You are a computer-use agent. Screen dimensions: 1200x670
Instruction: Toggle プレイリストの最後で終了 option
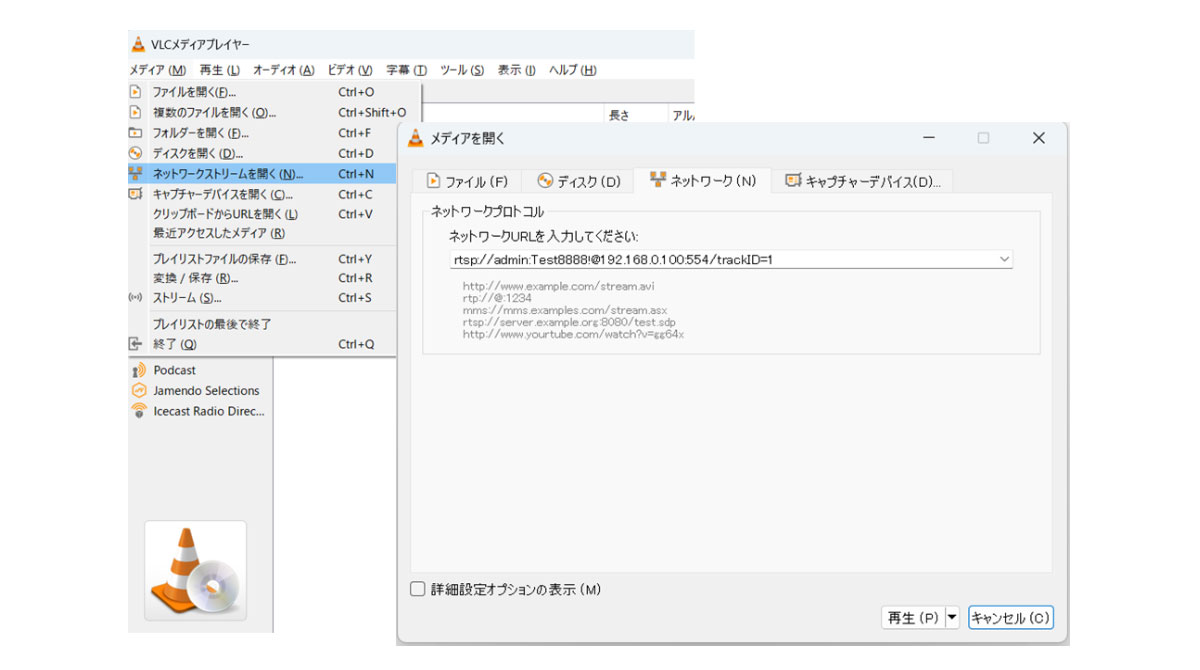(262, 325)
